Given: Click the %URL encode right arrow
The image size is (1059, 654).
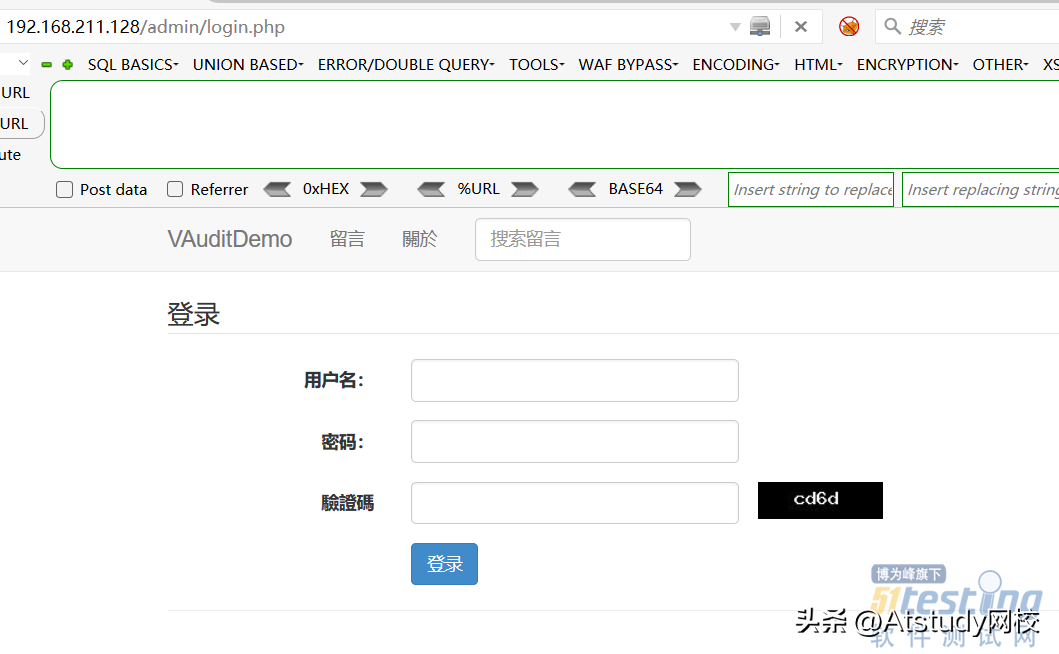Looking at the screenshot, I should pos(525,189).
